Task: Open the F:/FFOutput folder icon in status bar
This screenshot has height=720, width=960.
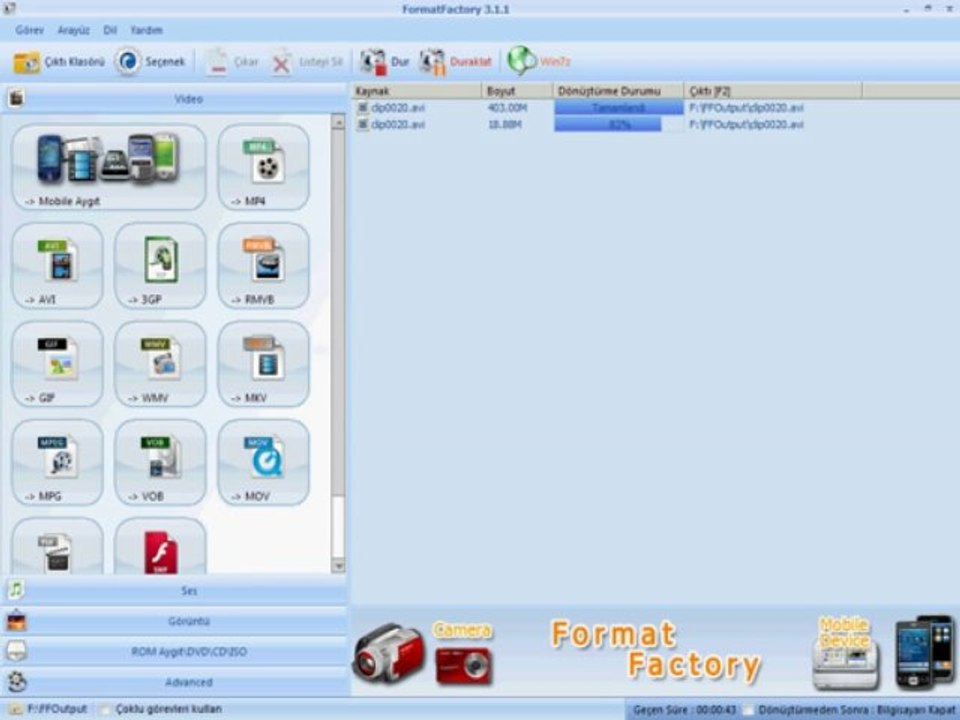Action: coord(17,710)
